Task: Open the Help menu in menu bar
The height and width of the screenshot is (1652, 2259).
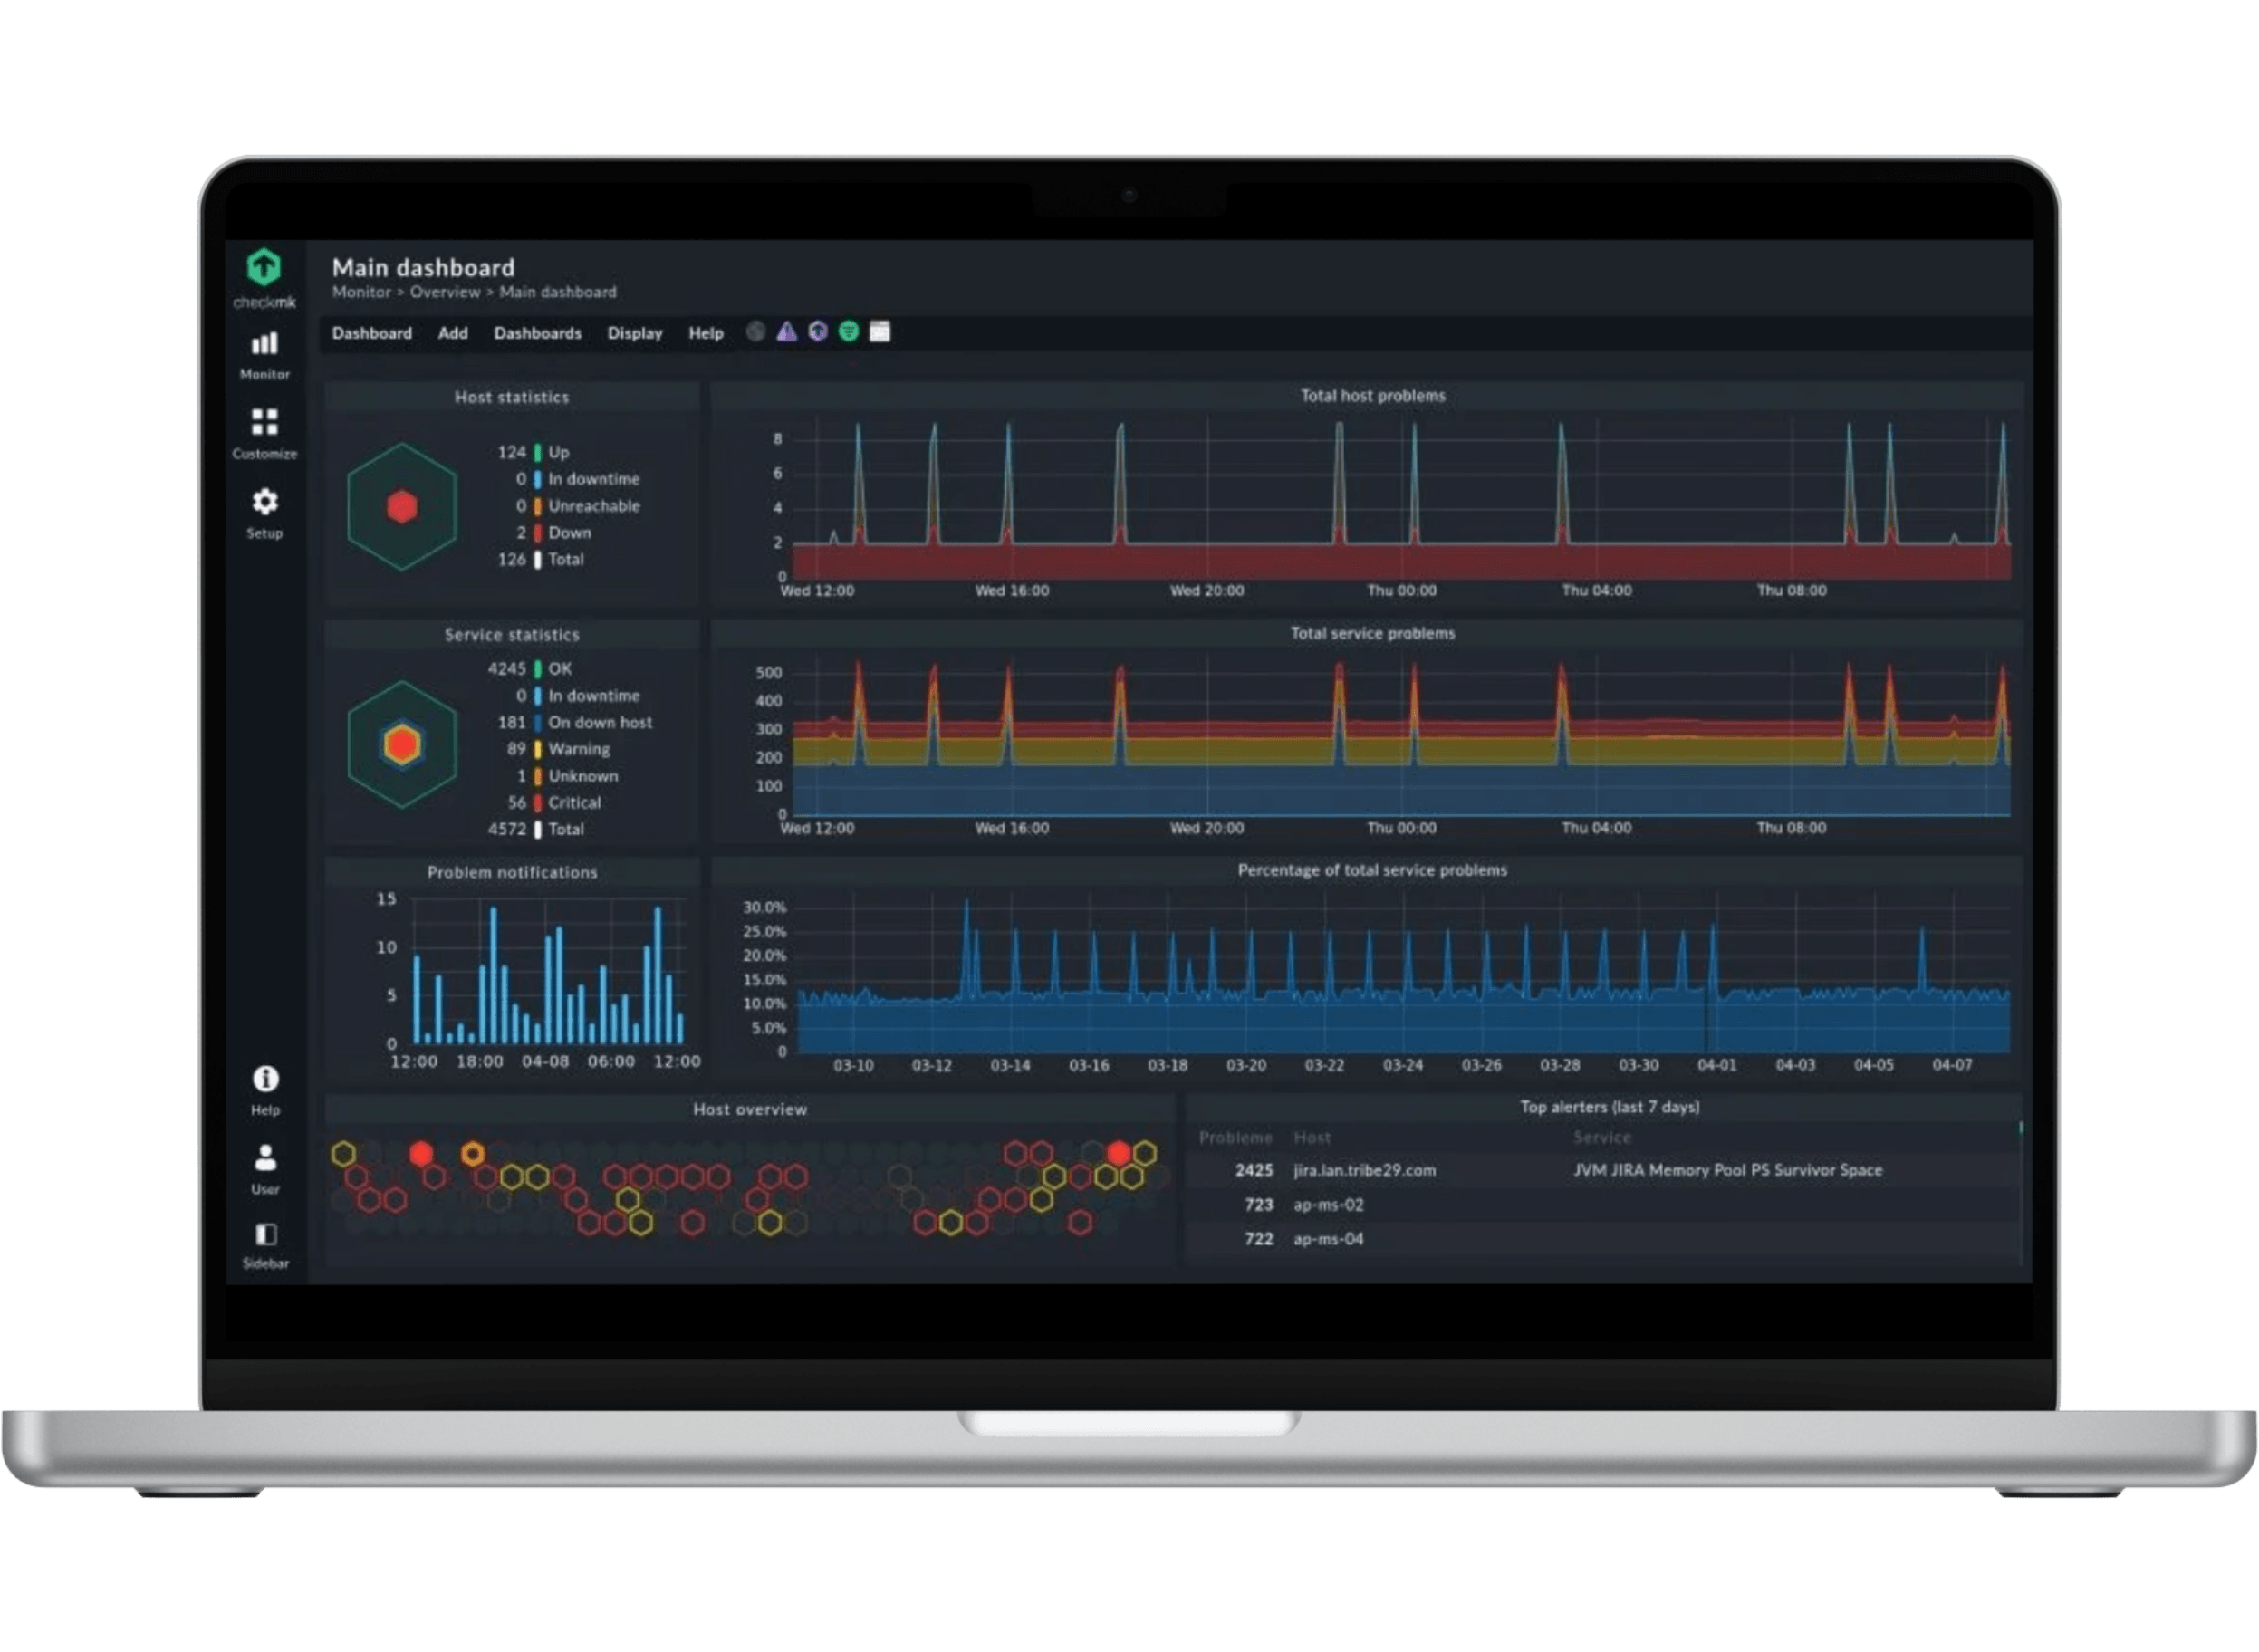Action: click(706, 333)
